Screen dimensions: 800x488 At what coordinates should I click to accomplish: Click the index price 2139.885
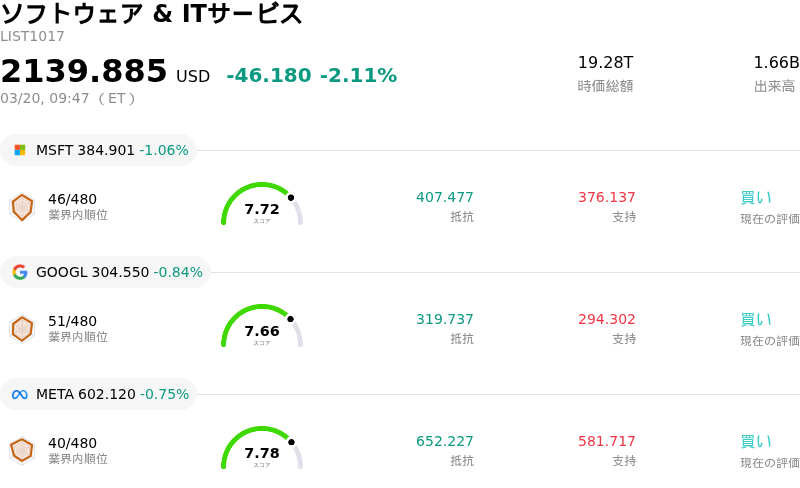pos(84,72)
